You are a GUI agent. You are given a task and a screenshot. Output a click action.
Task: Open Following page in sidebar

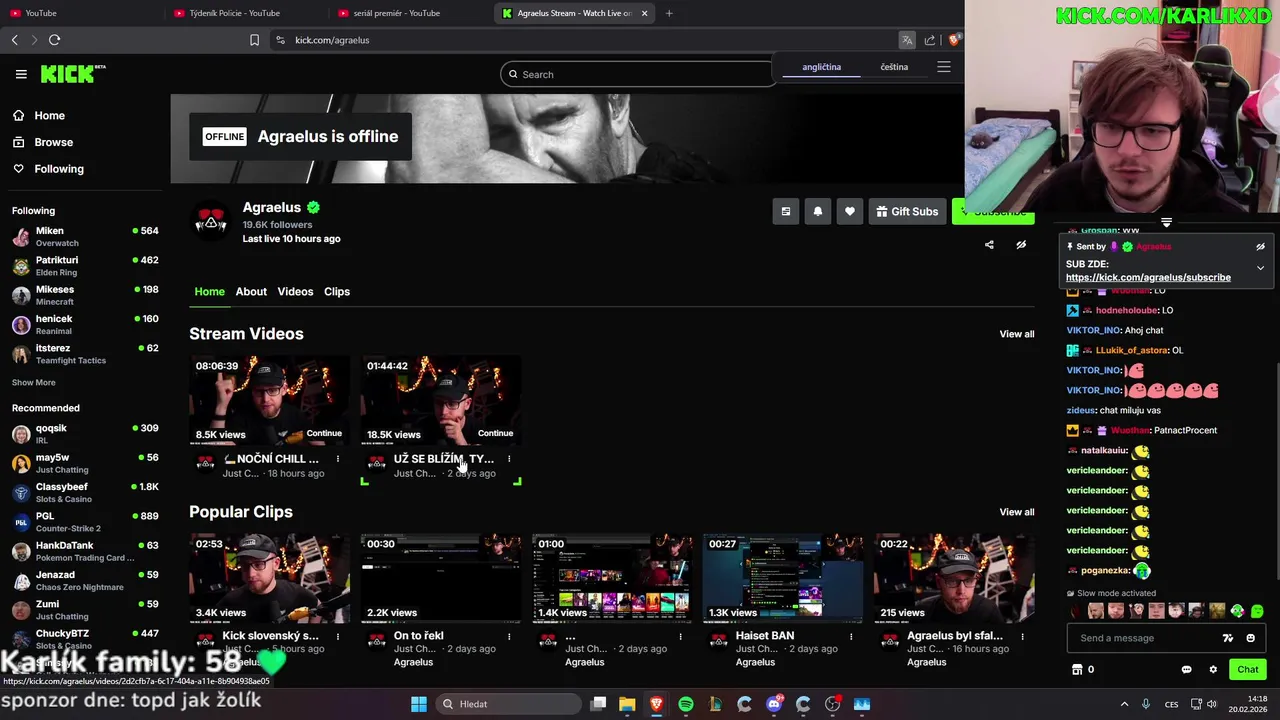coord(59,169)
